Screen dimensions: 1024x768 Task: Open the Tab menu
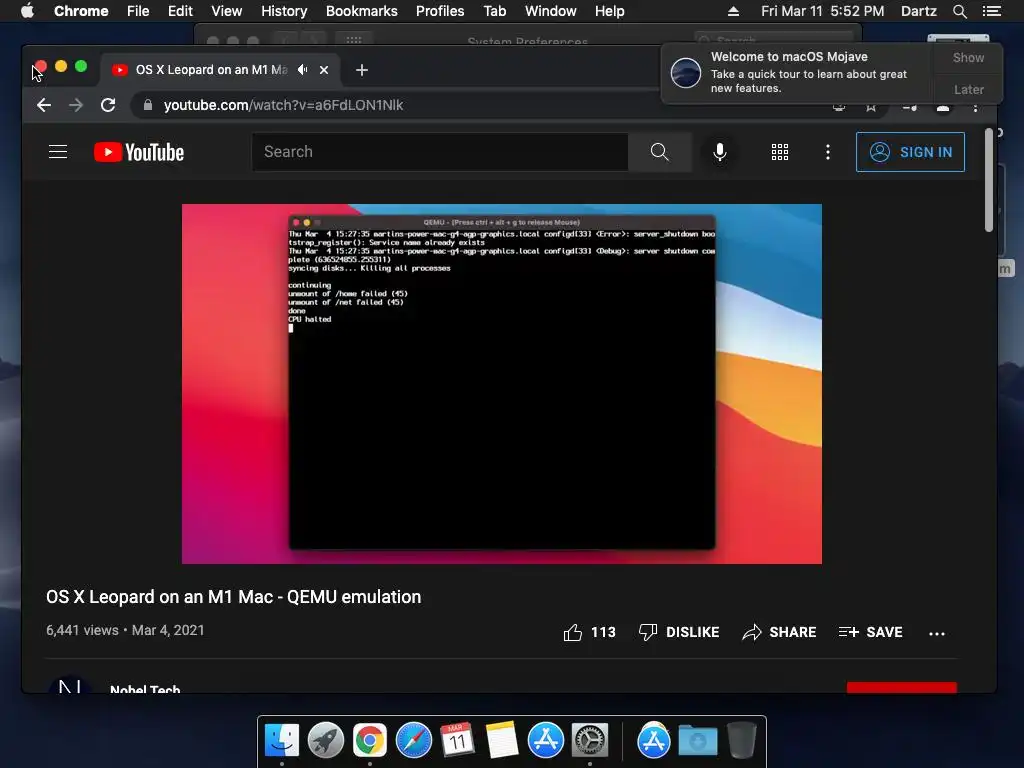tap(494, 11)
